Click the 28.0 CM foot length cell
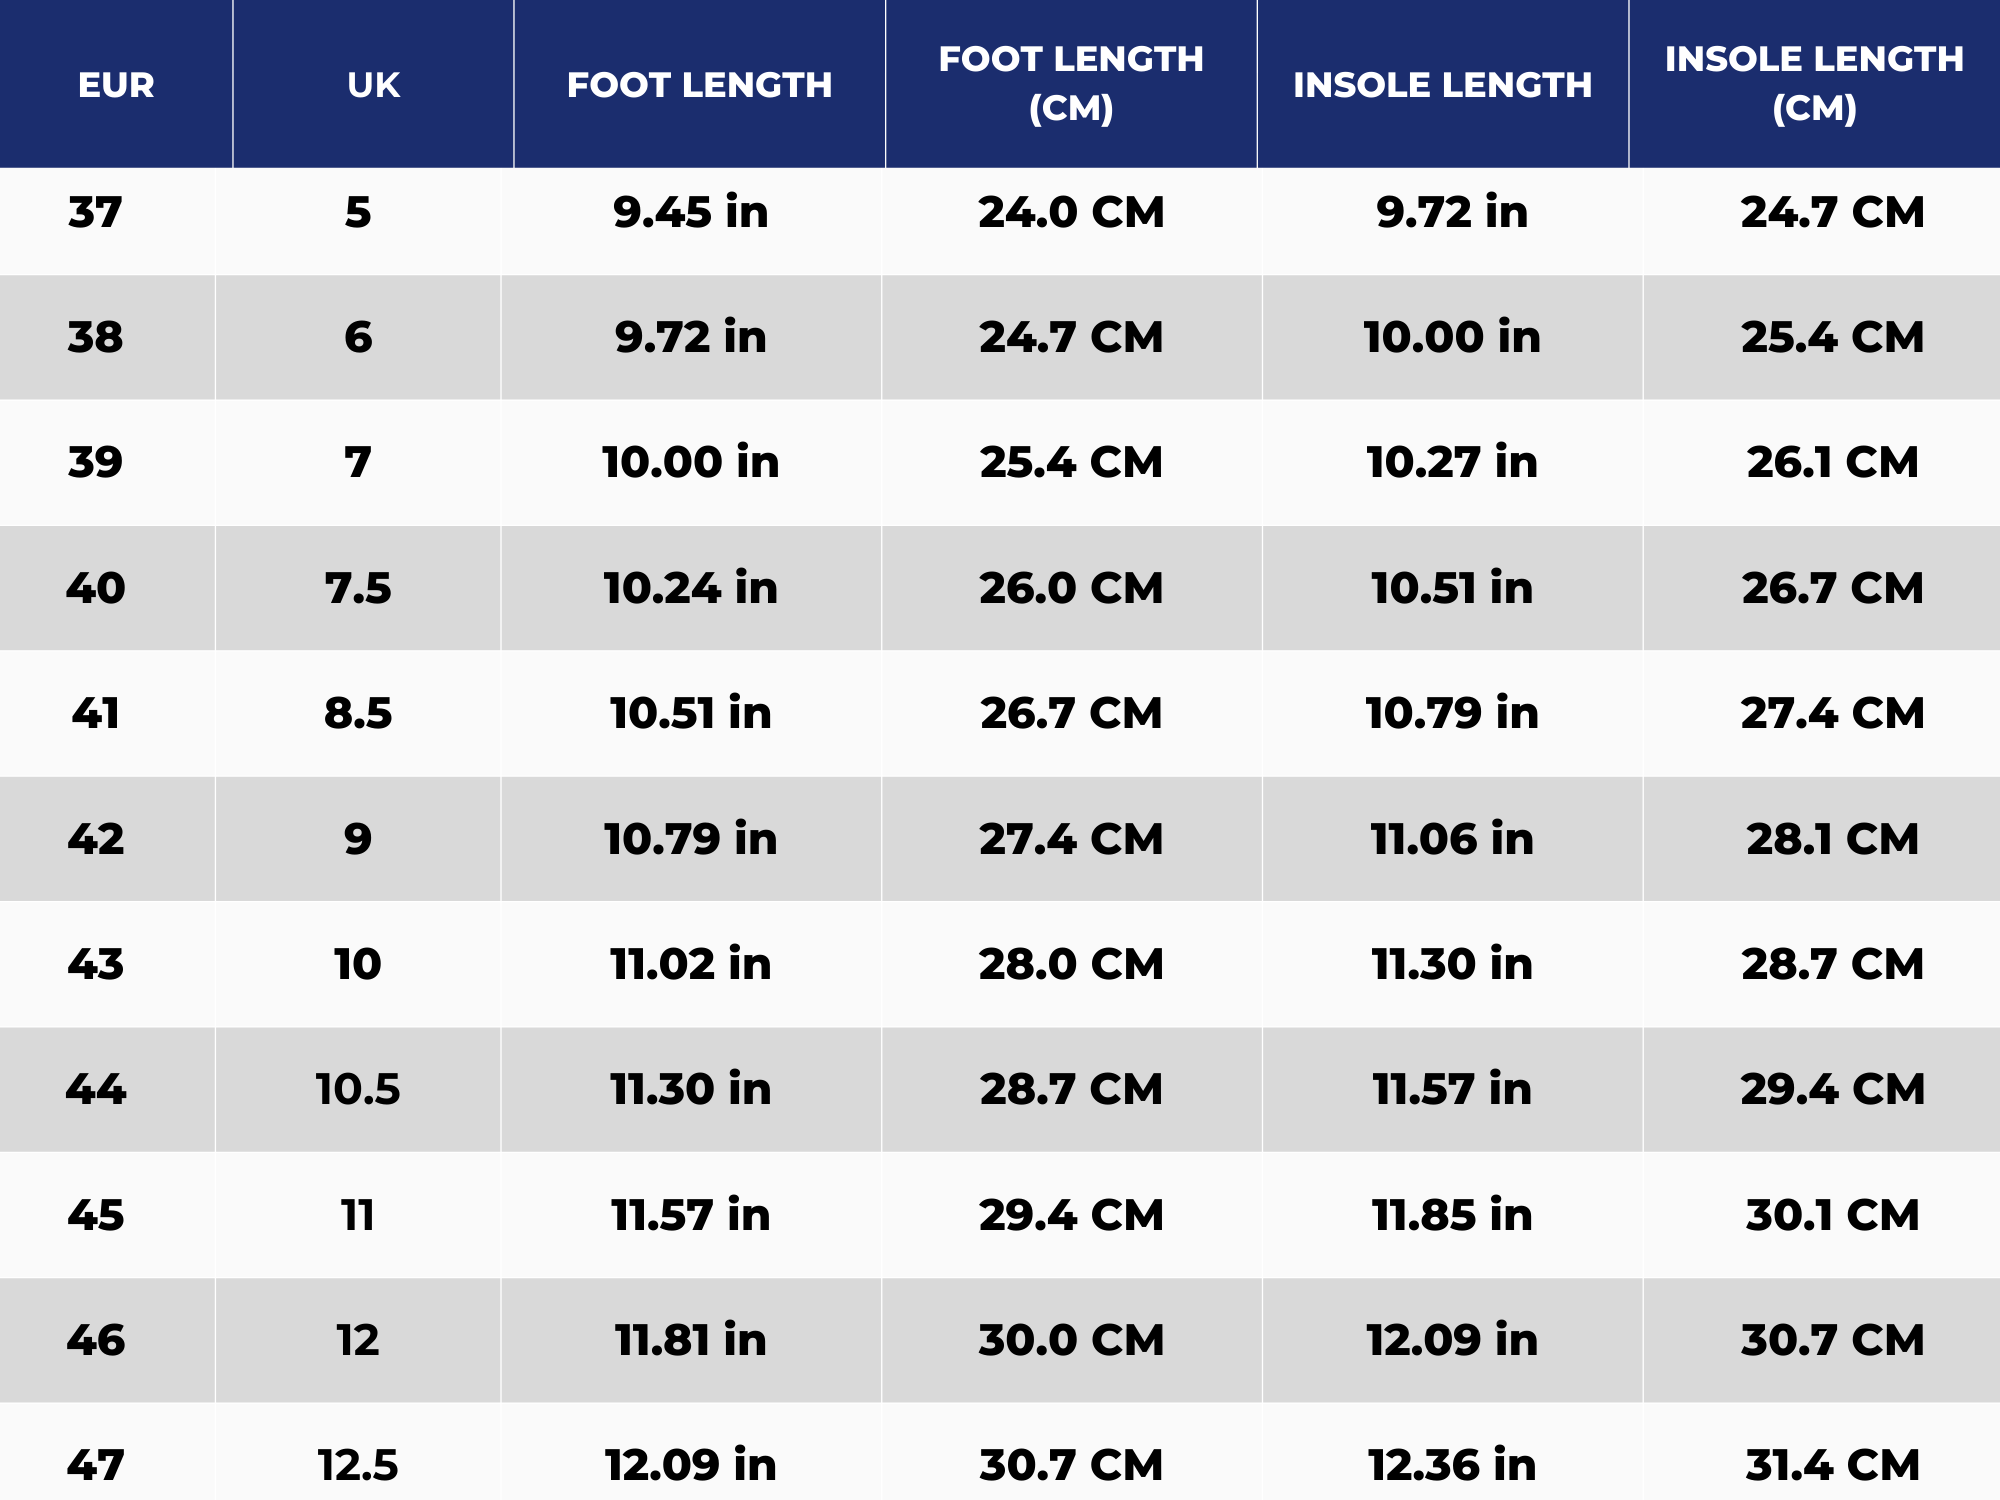The width and height of the screenshot is (2000, 1500). pyautogui.click(x=1071, y=965)
